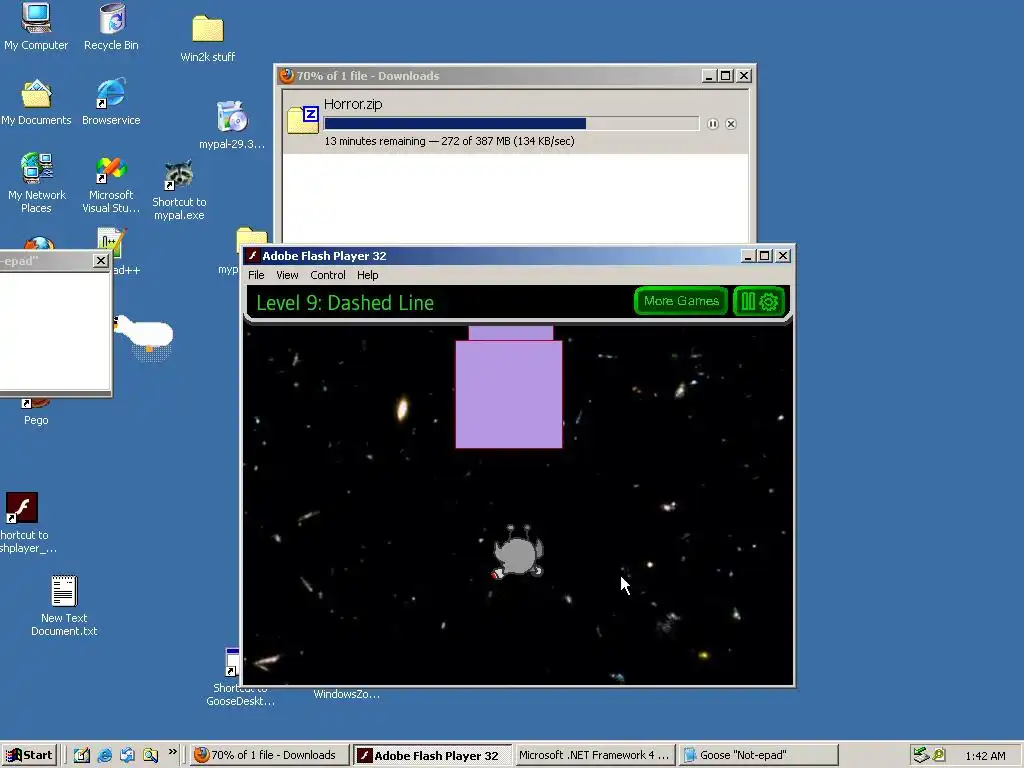The height and width of the screenshot is (768, 1024).
Task: Click the Level 9: Dashed Line title
Action: tap(345, 303)
